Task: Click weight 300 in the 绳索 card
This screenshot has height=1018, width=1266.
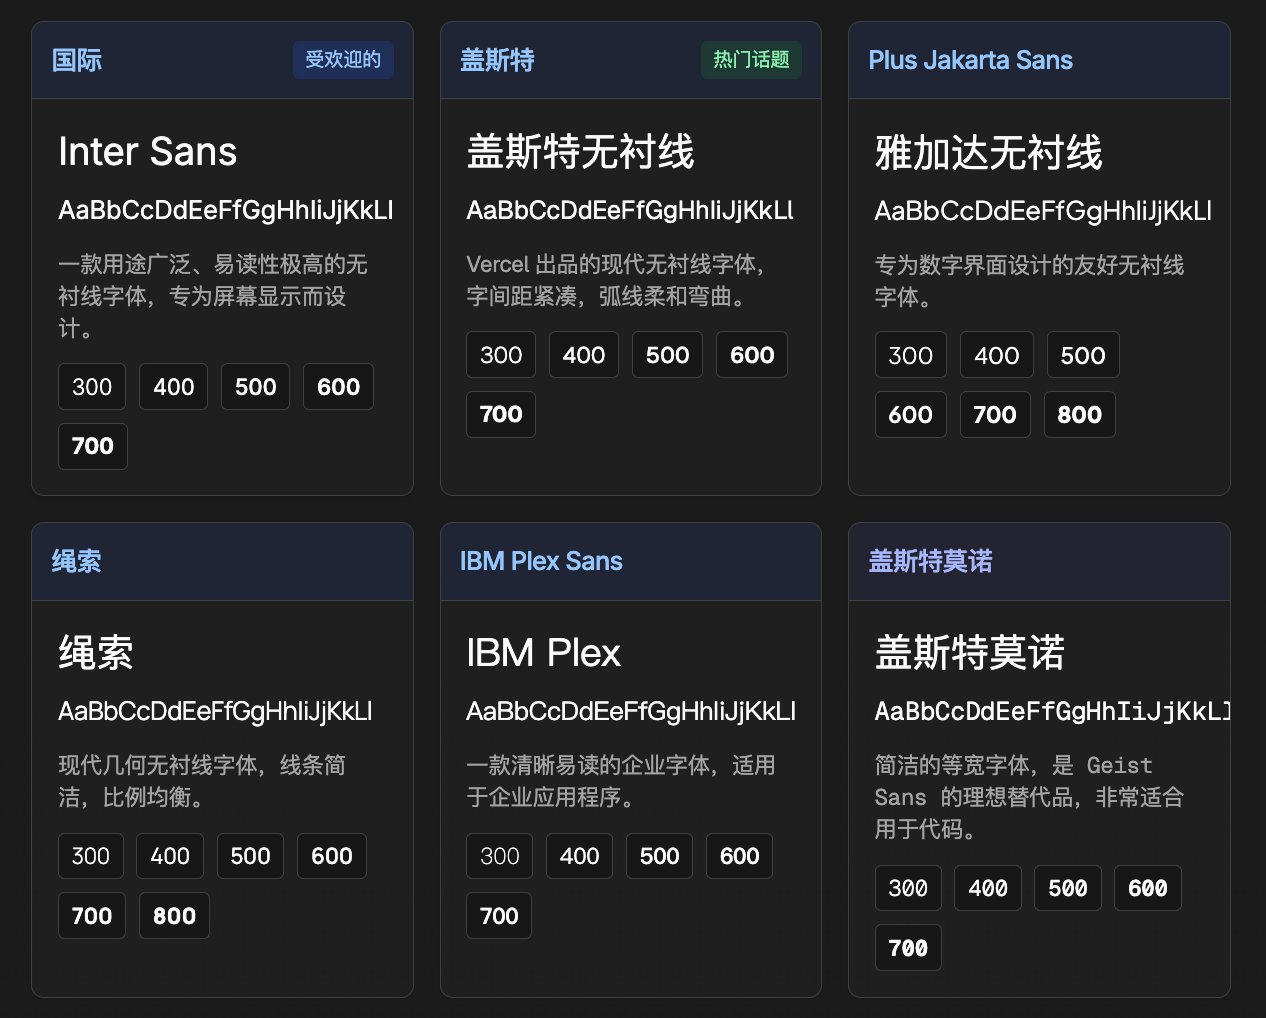Action: 91,856
